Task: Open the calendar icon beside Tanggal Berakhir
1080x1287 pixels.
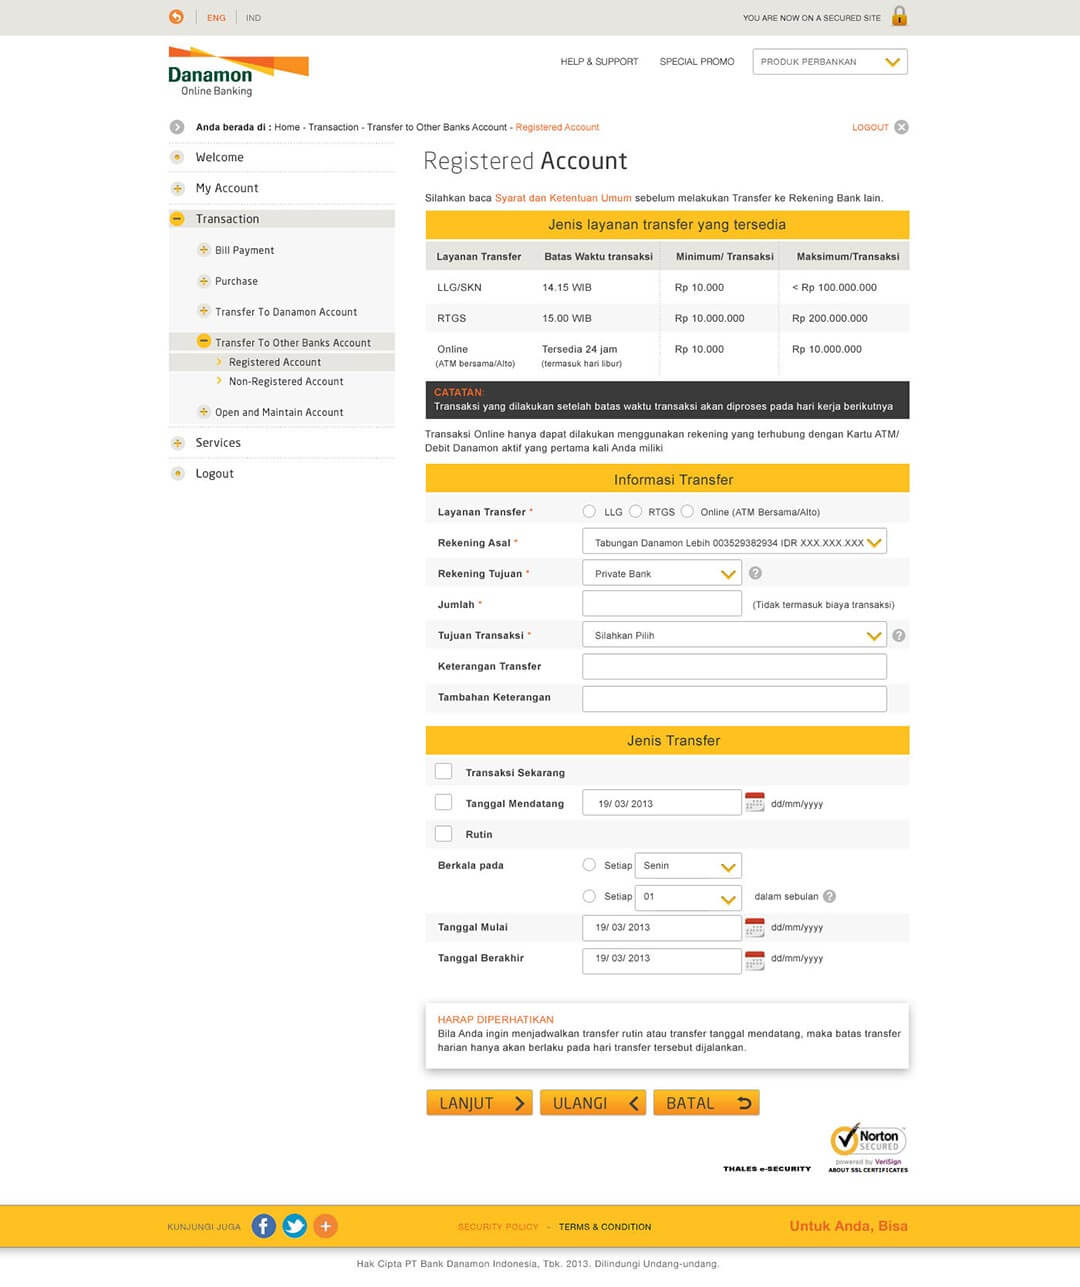Action: pyautogui.click(x=754, y=960)
